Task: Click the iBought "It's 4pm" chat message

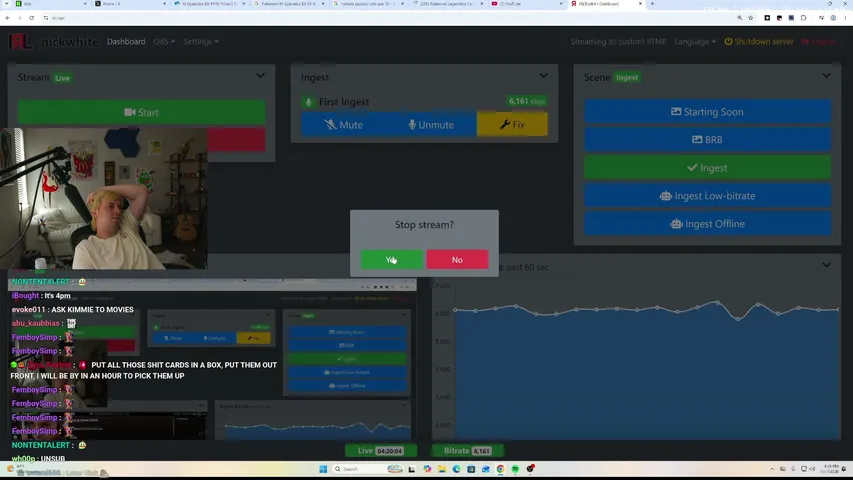Action: (x=41, y=296)
